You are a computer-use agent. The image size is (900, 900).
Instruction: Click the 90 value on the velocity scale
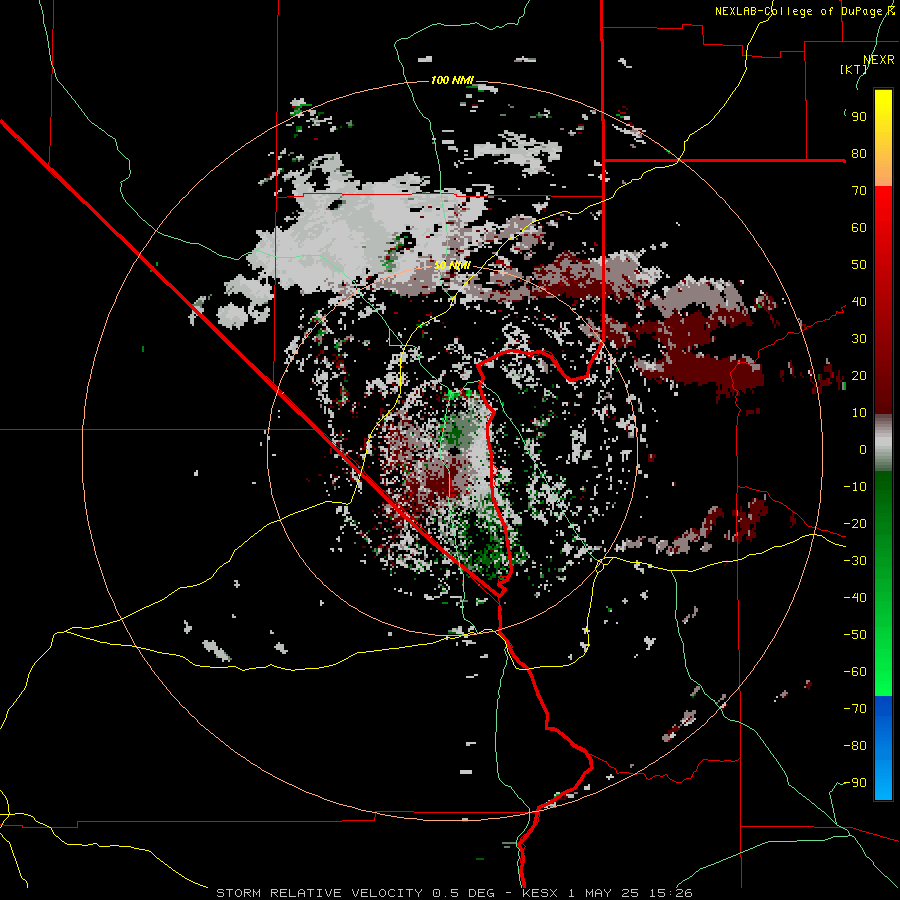859,117
